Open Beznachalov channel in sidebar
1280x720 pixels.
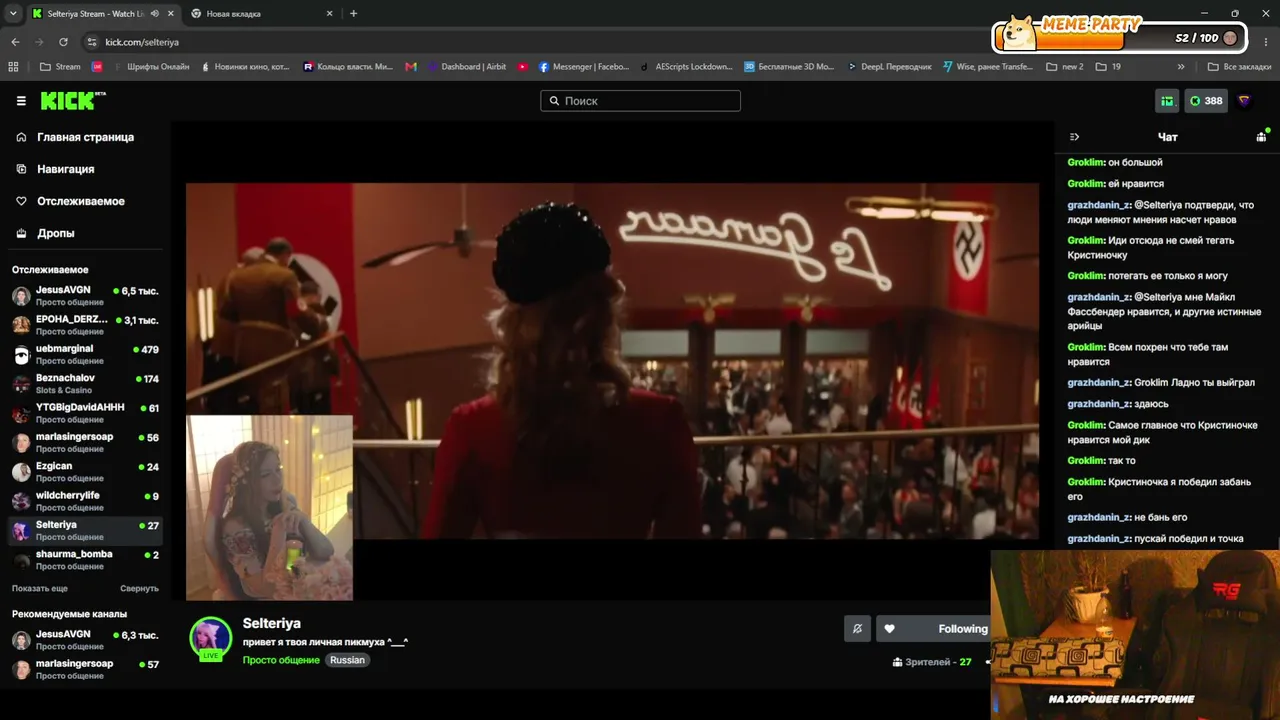85,384
